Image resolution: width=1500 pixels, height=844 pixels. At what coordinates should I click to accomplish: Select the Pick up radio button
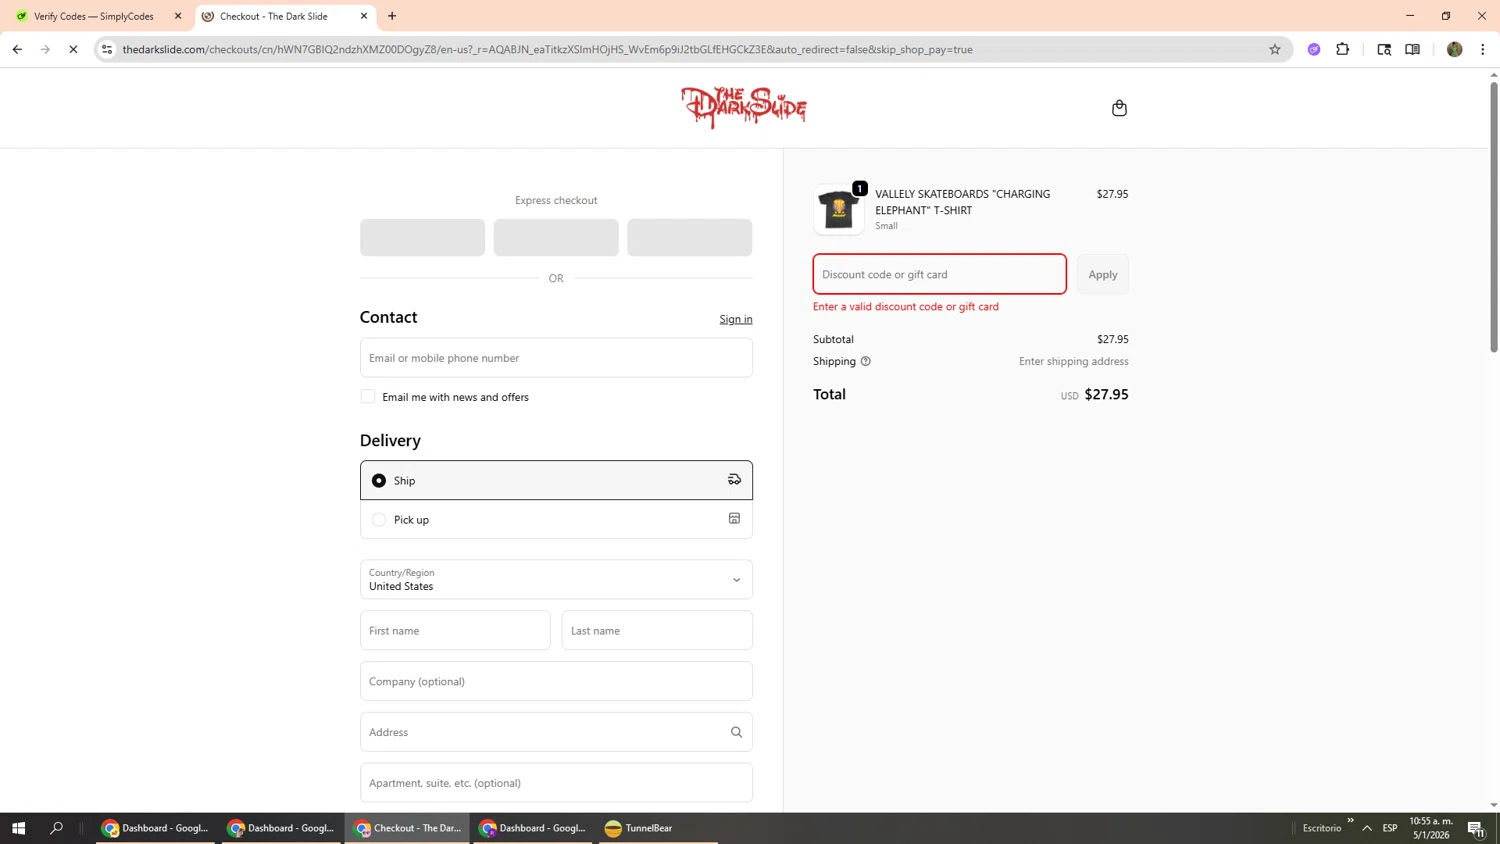coord(379,520)
